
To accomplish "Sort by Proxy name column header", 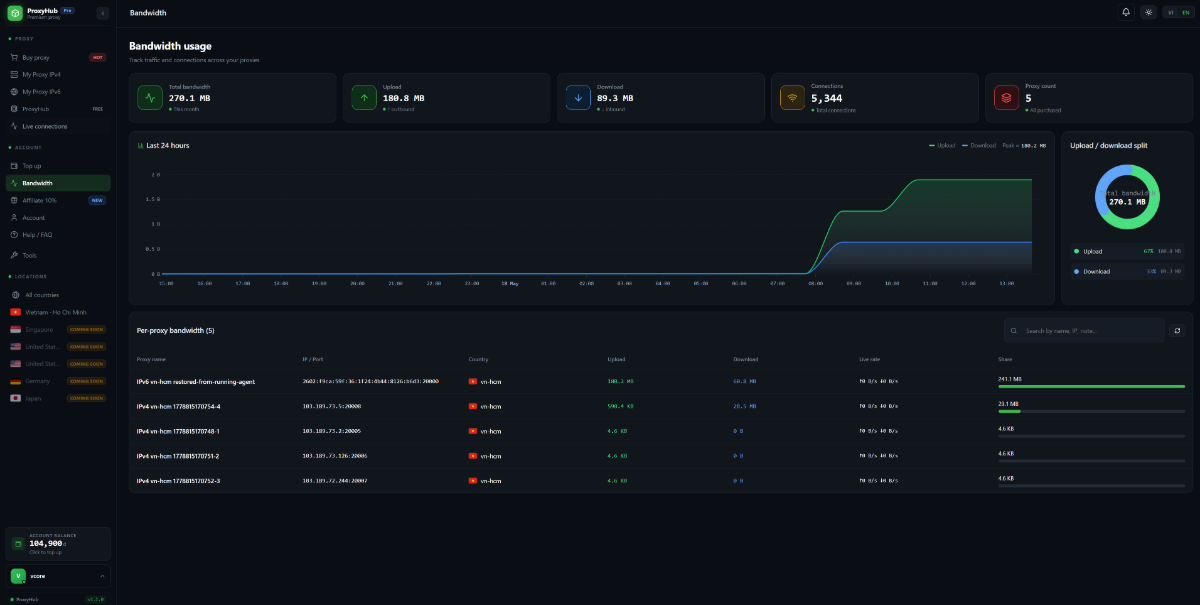I will point(151,359).
